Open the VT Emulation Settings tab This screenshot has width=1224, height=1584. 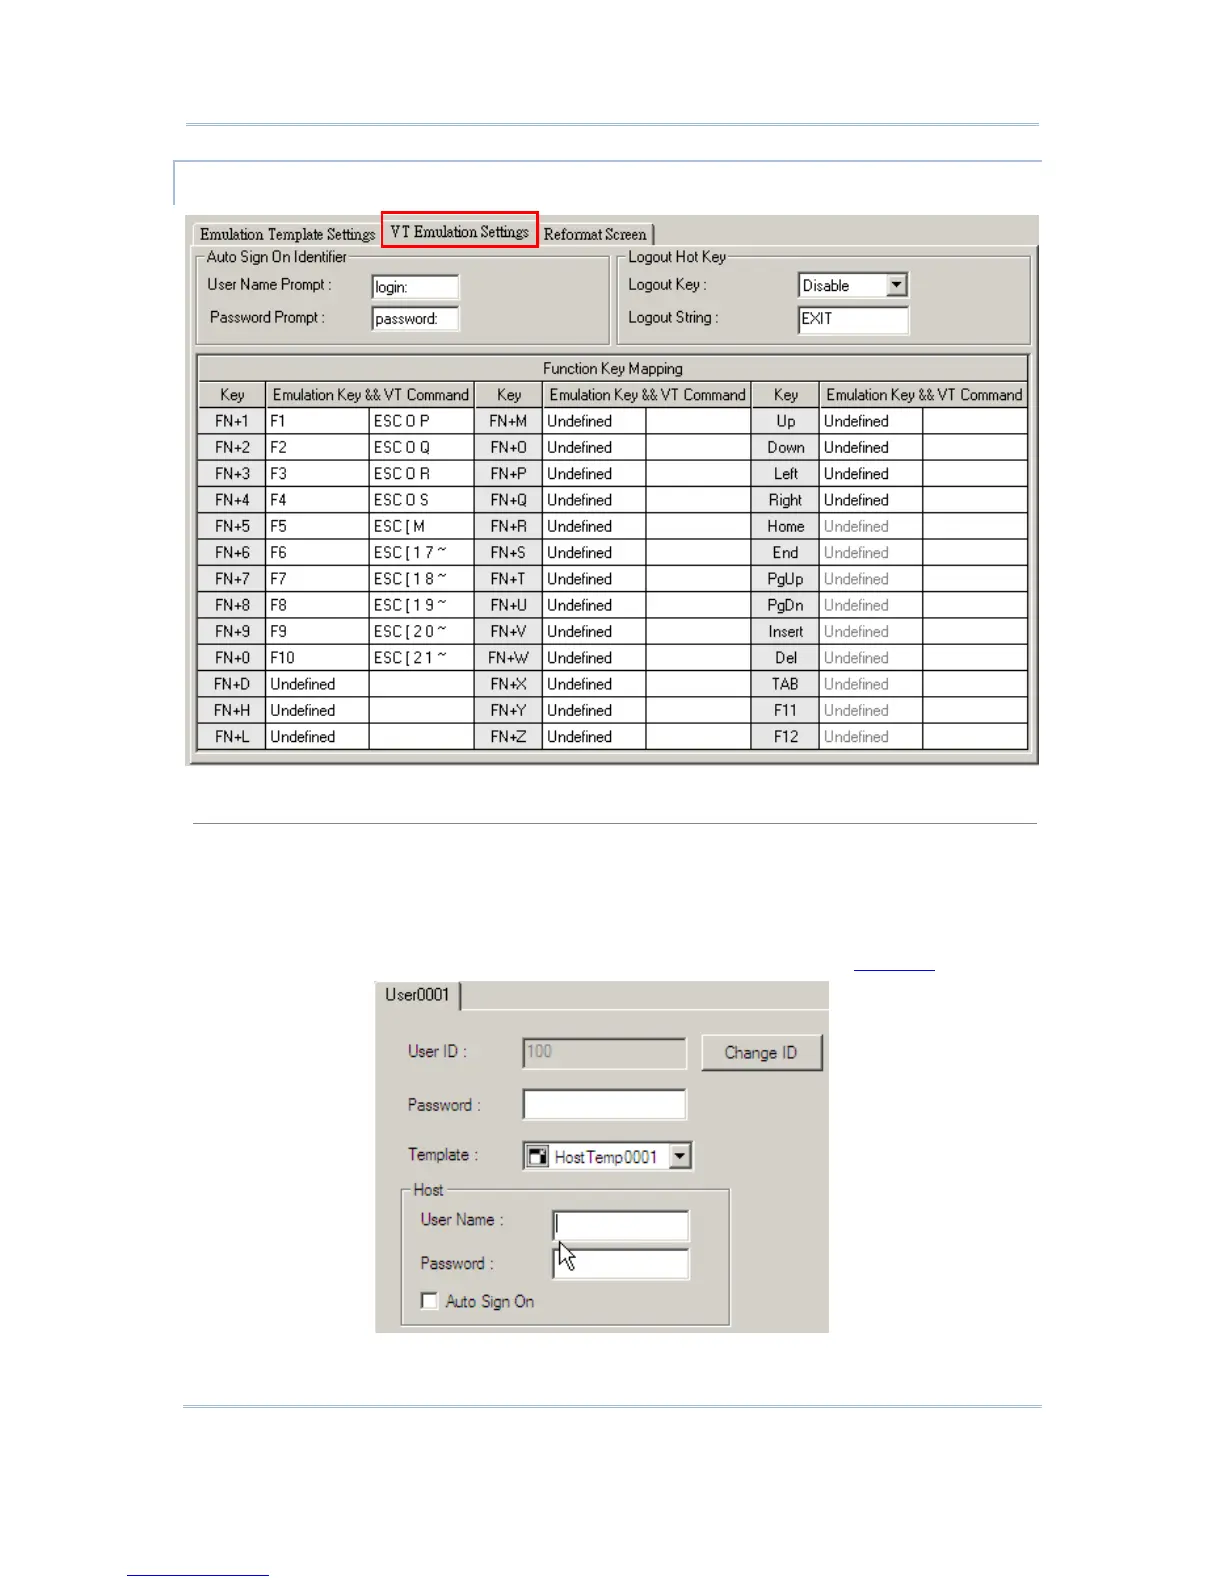click(x=460, y=232)
